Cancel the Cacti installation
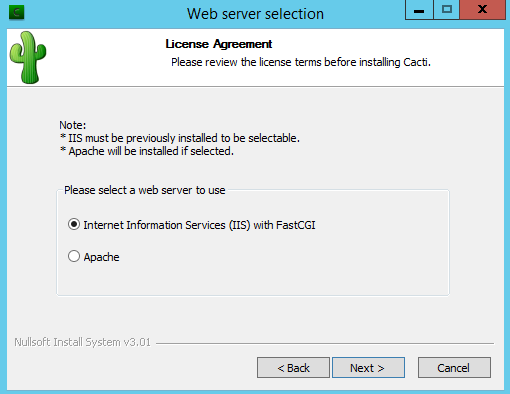 [454, 368]
